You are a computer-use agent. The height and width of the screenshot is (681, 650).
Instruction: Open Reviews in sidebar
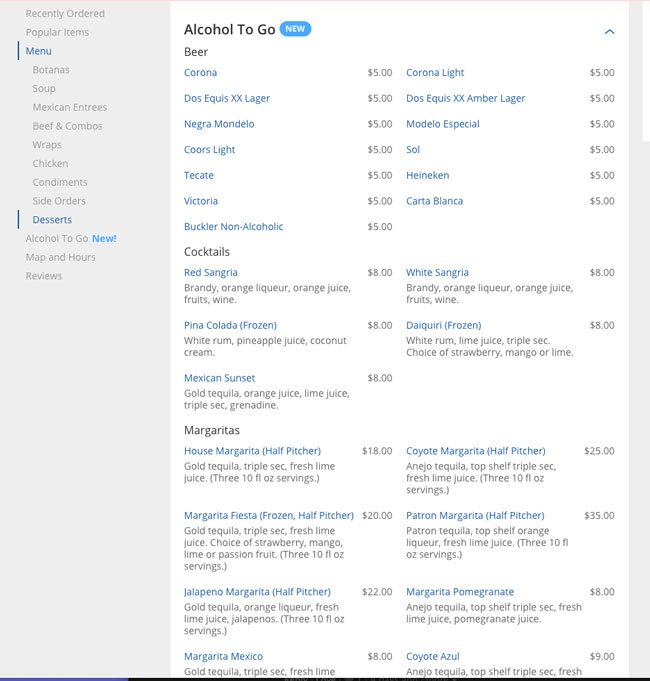click(44, 276)
